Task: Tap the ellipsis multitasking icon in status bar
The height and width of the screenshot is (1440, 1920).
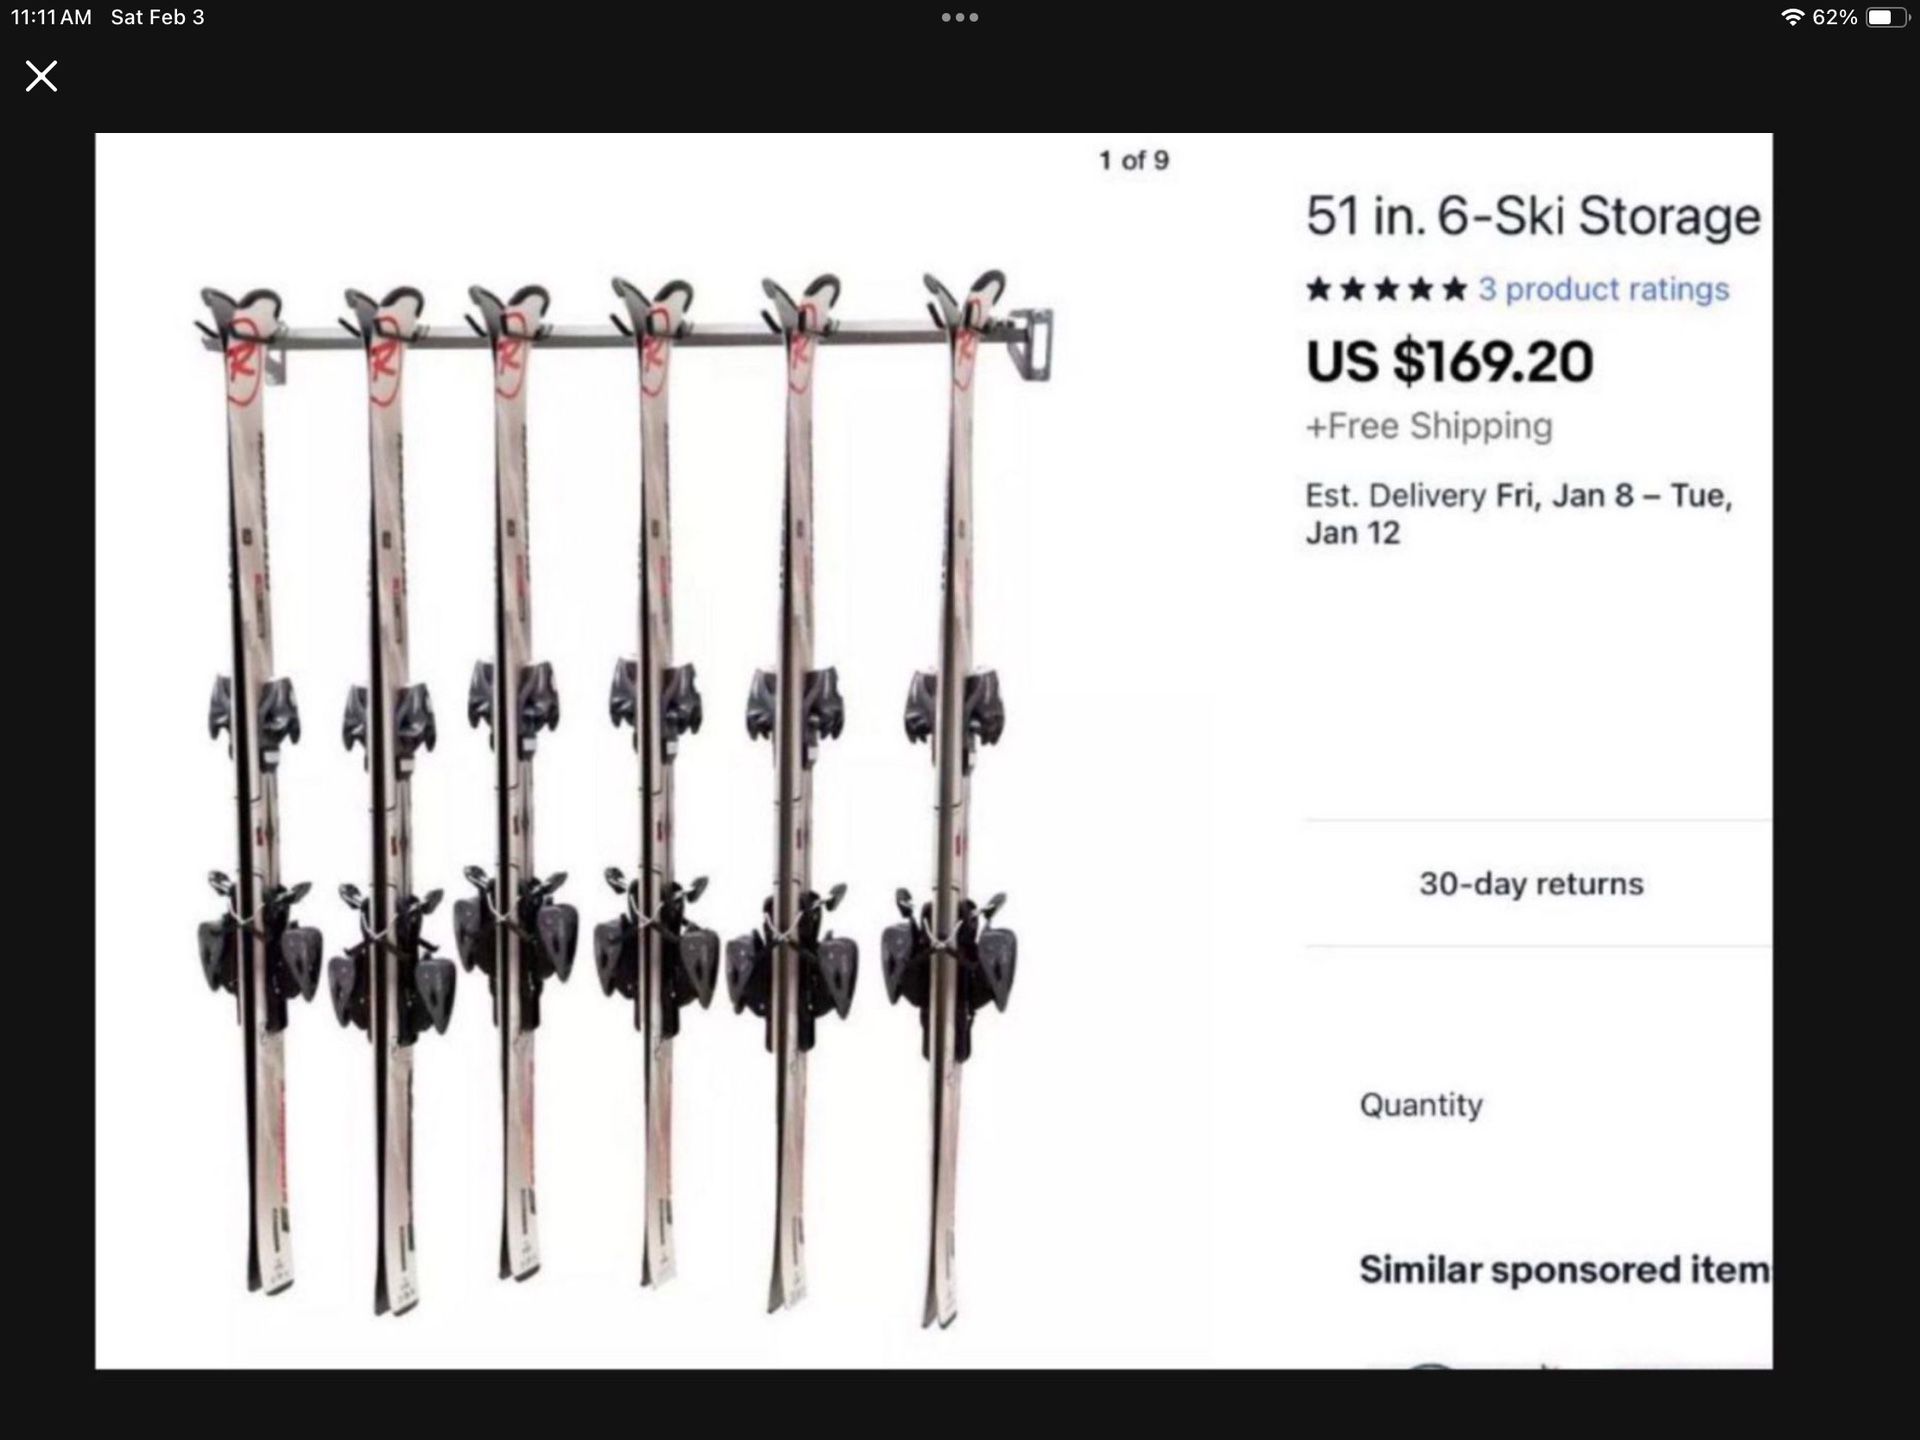Action: (959, 16)
